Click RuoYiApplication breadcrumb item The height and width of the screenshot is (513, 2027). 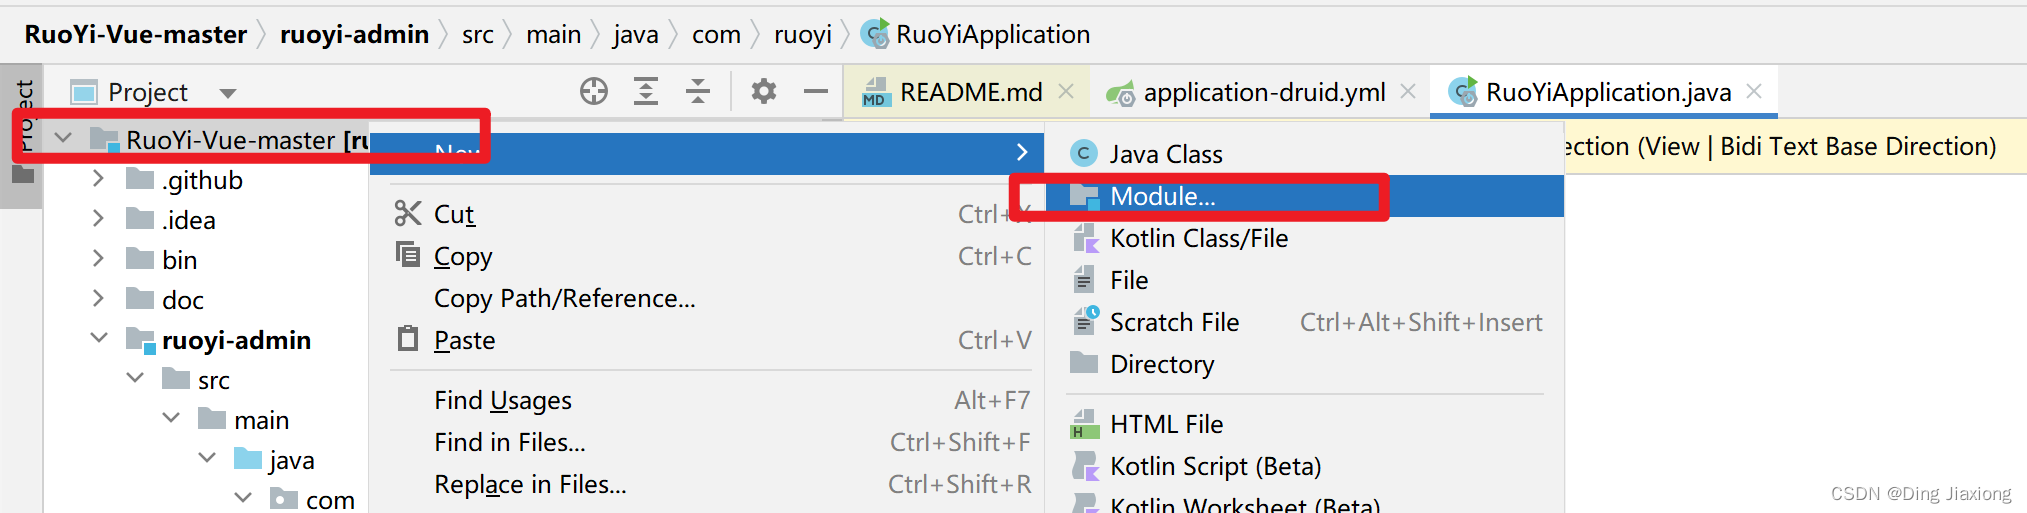pyautogui.click(x=977, y=34)
